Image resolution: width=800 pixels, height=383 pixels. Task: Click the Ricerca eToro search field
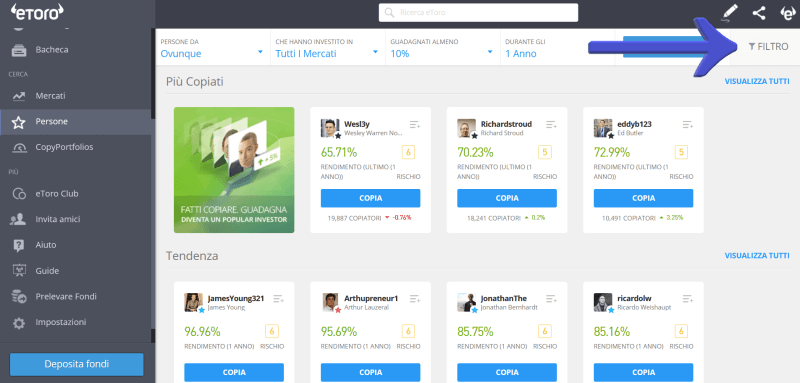click(x=478, y=13)
